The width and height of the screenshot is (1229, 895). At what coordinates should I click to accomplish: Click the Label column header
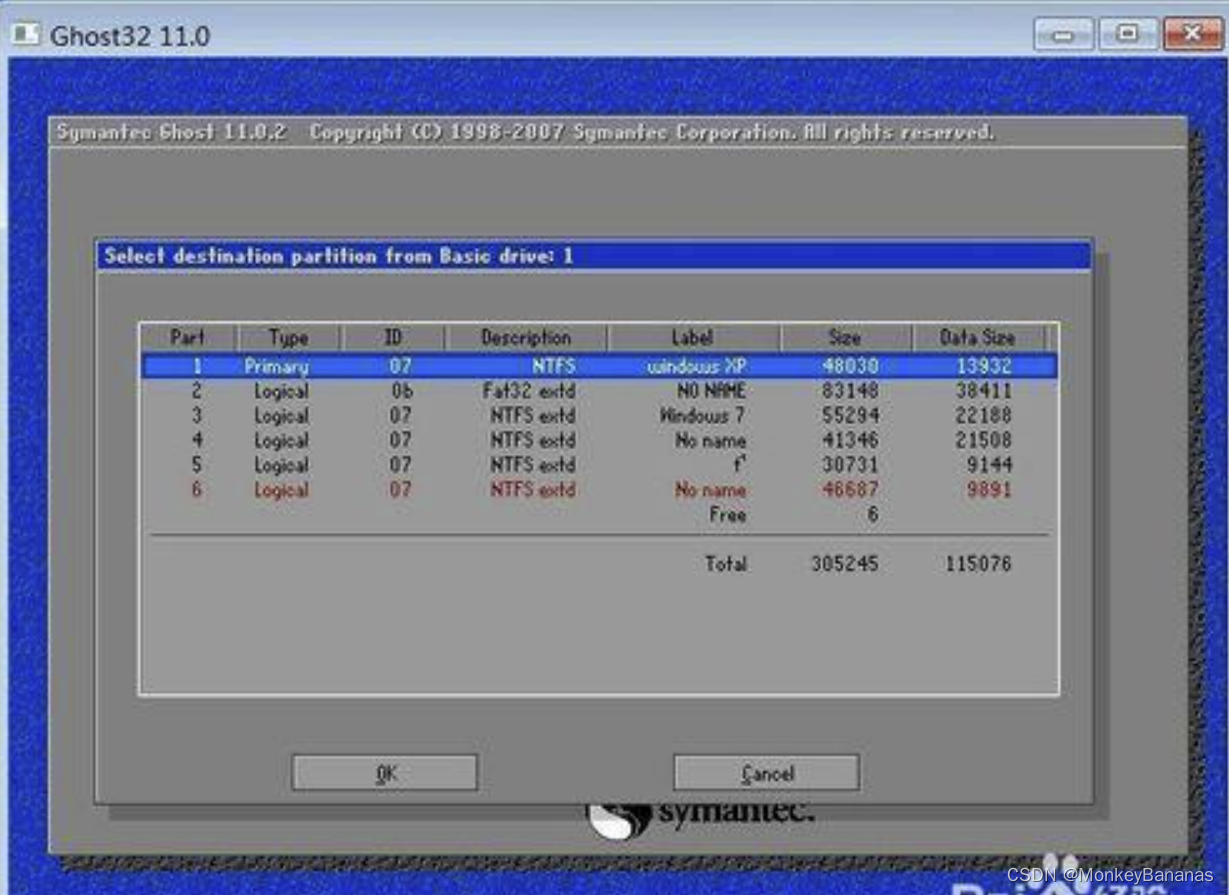pos(693,337)
